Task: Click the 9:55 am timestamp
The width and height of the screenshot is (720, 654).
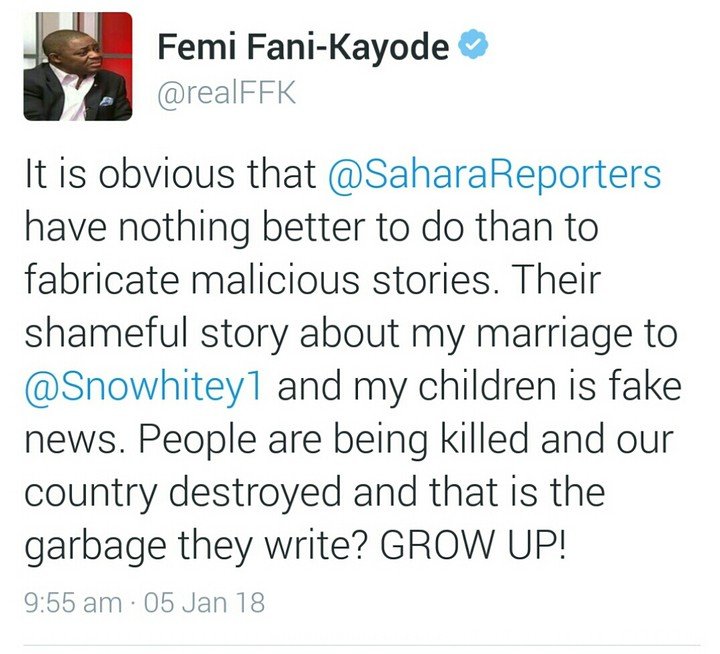Action: point(73,603)
